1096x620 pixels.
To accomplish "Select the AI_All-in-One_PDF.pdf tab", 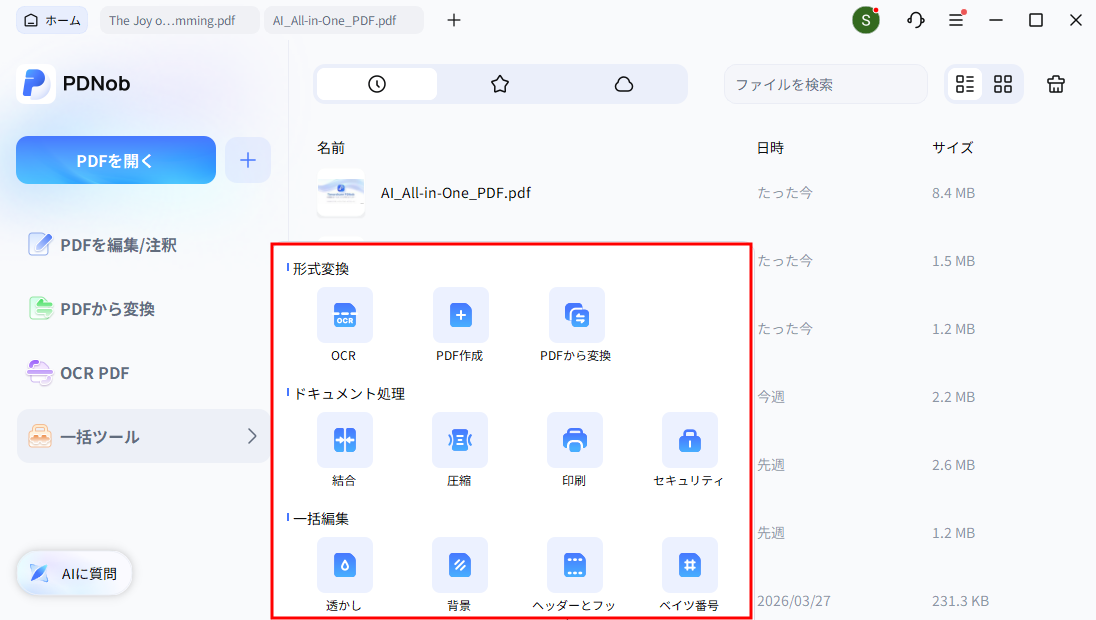I will click(x=344, y=18).
